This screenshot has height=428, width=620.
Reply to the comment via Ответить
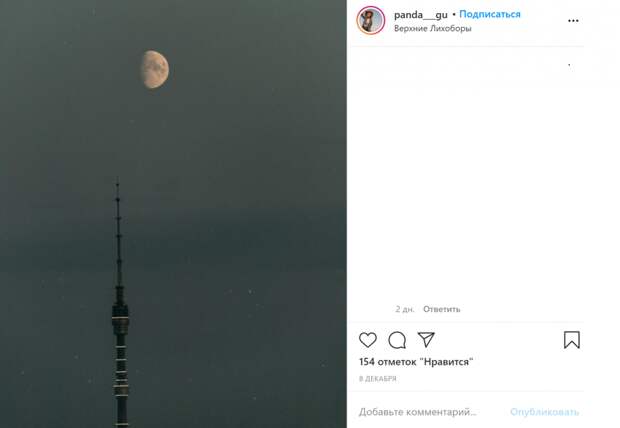[441, 309]
